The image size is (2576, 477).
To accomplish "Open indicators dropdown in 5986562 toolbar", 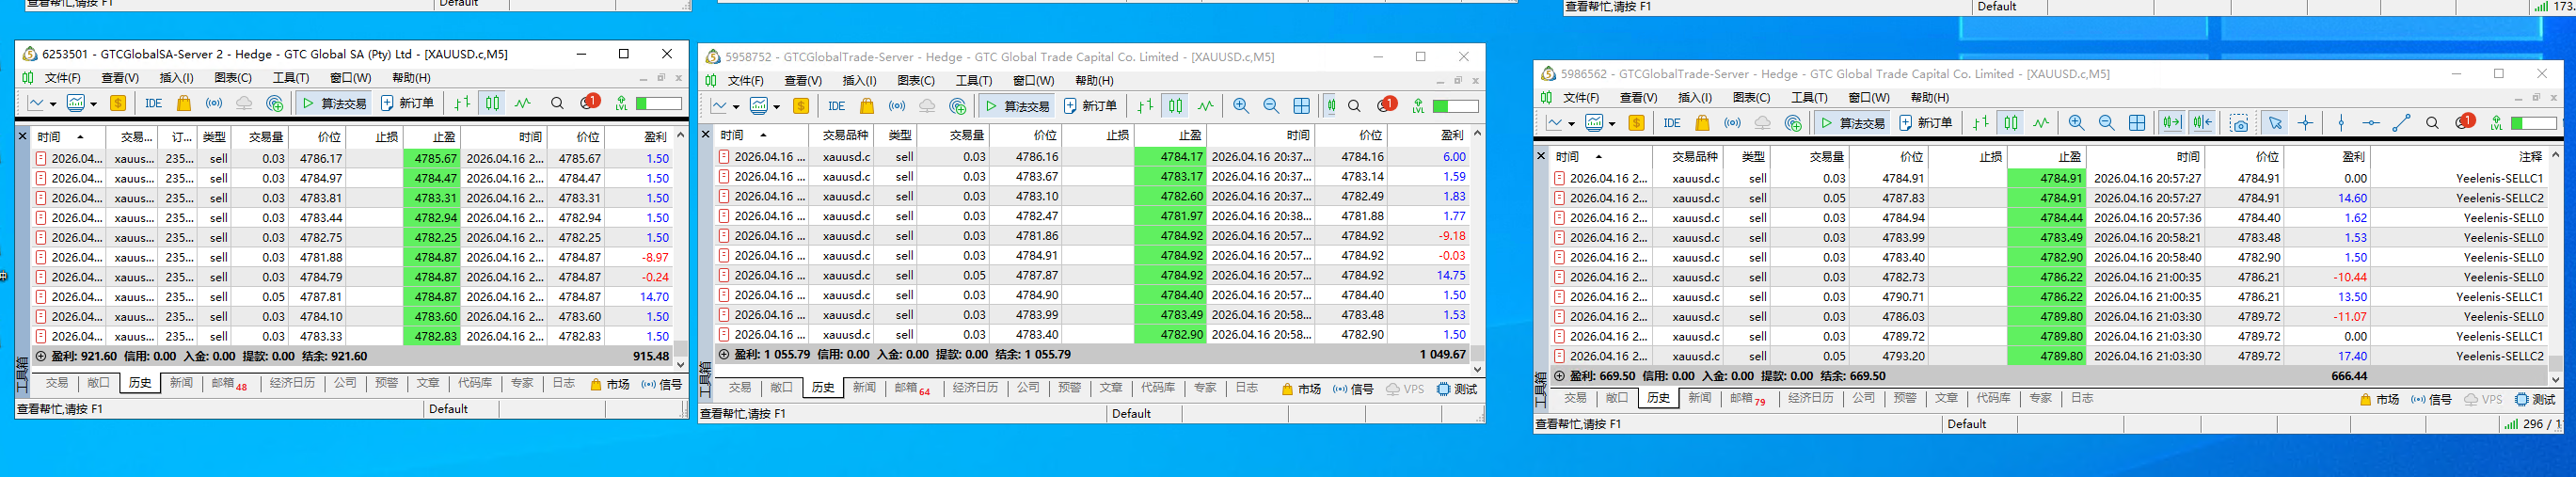I will [1612, 124].
